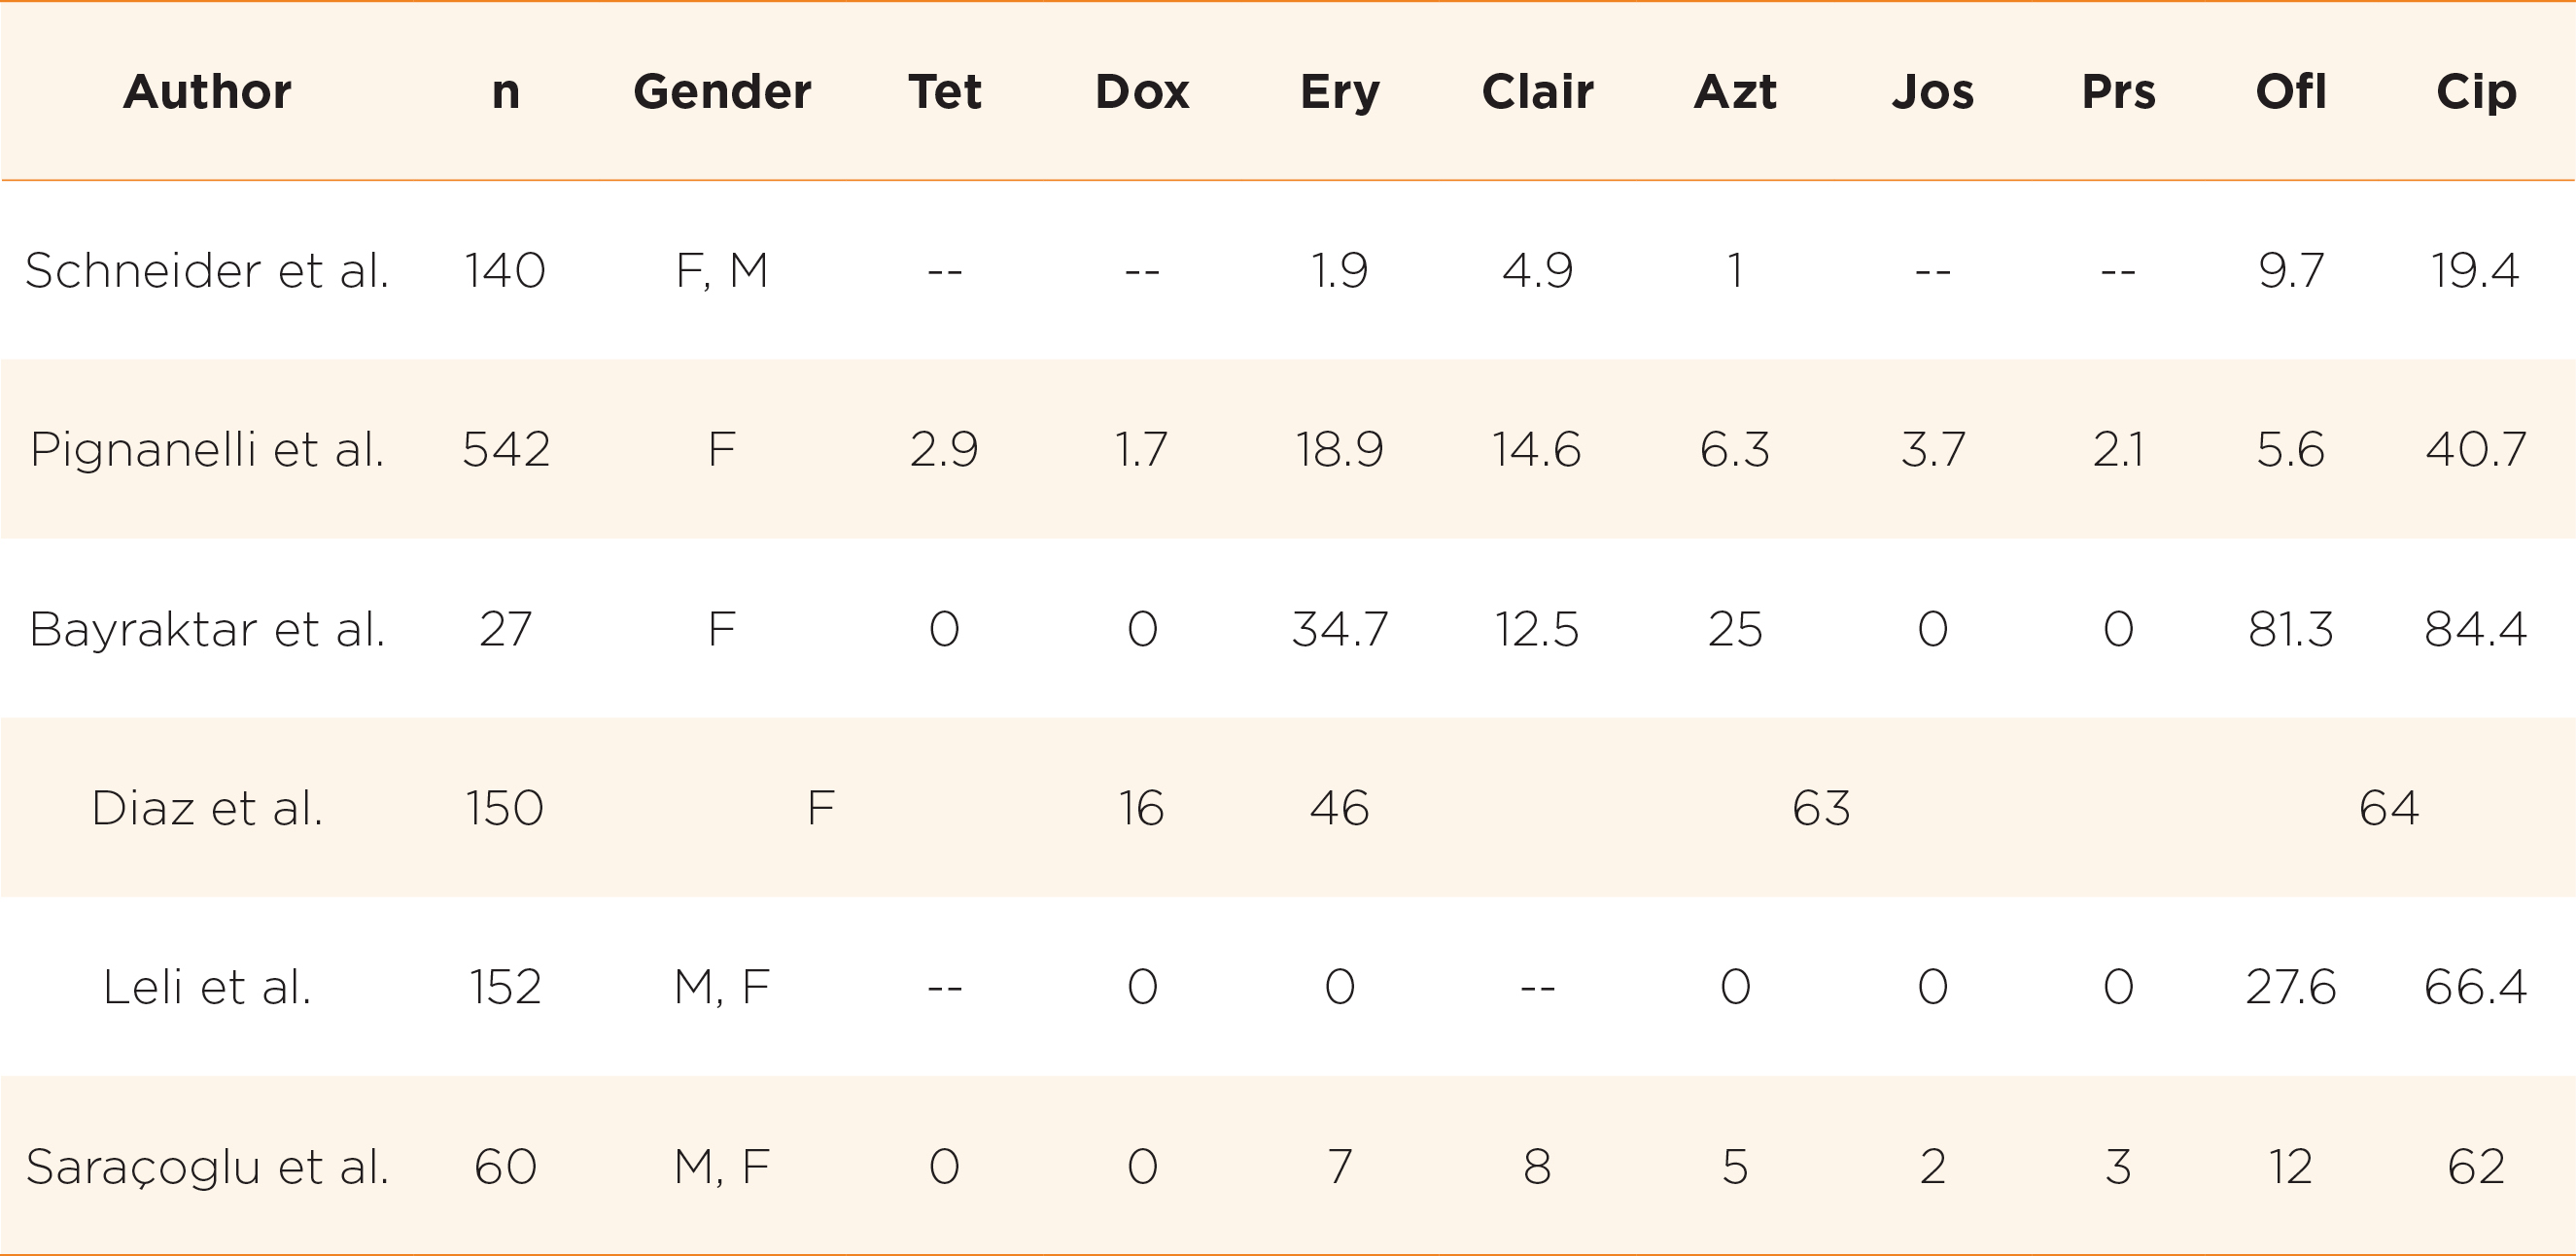The height and width of the screenshot is (1256, 2576).
Task: Click the Author column header
Action: (207, 92)
